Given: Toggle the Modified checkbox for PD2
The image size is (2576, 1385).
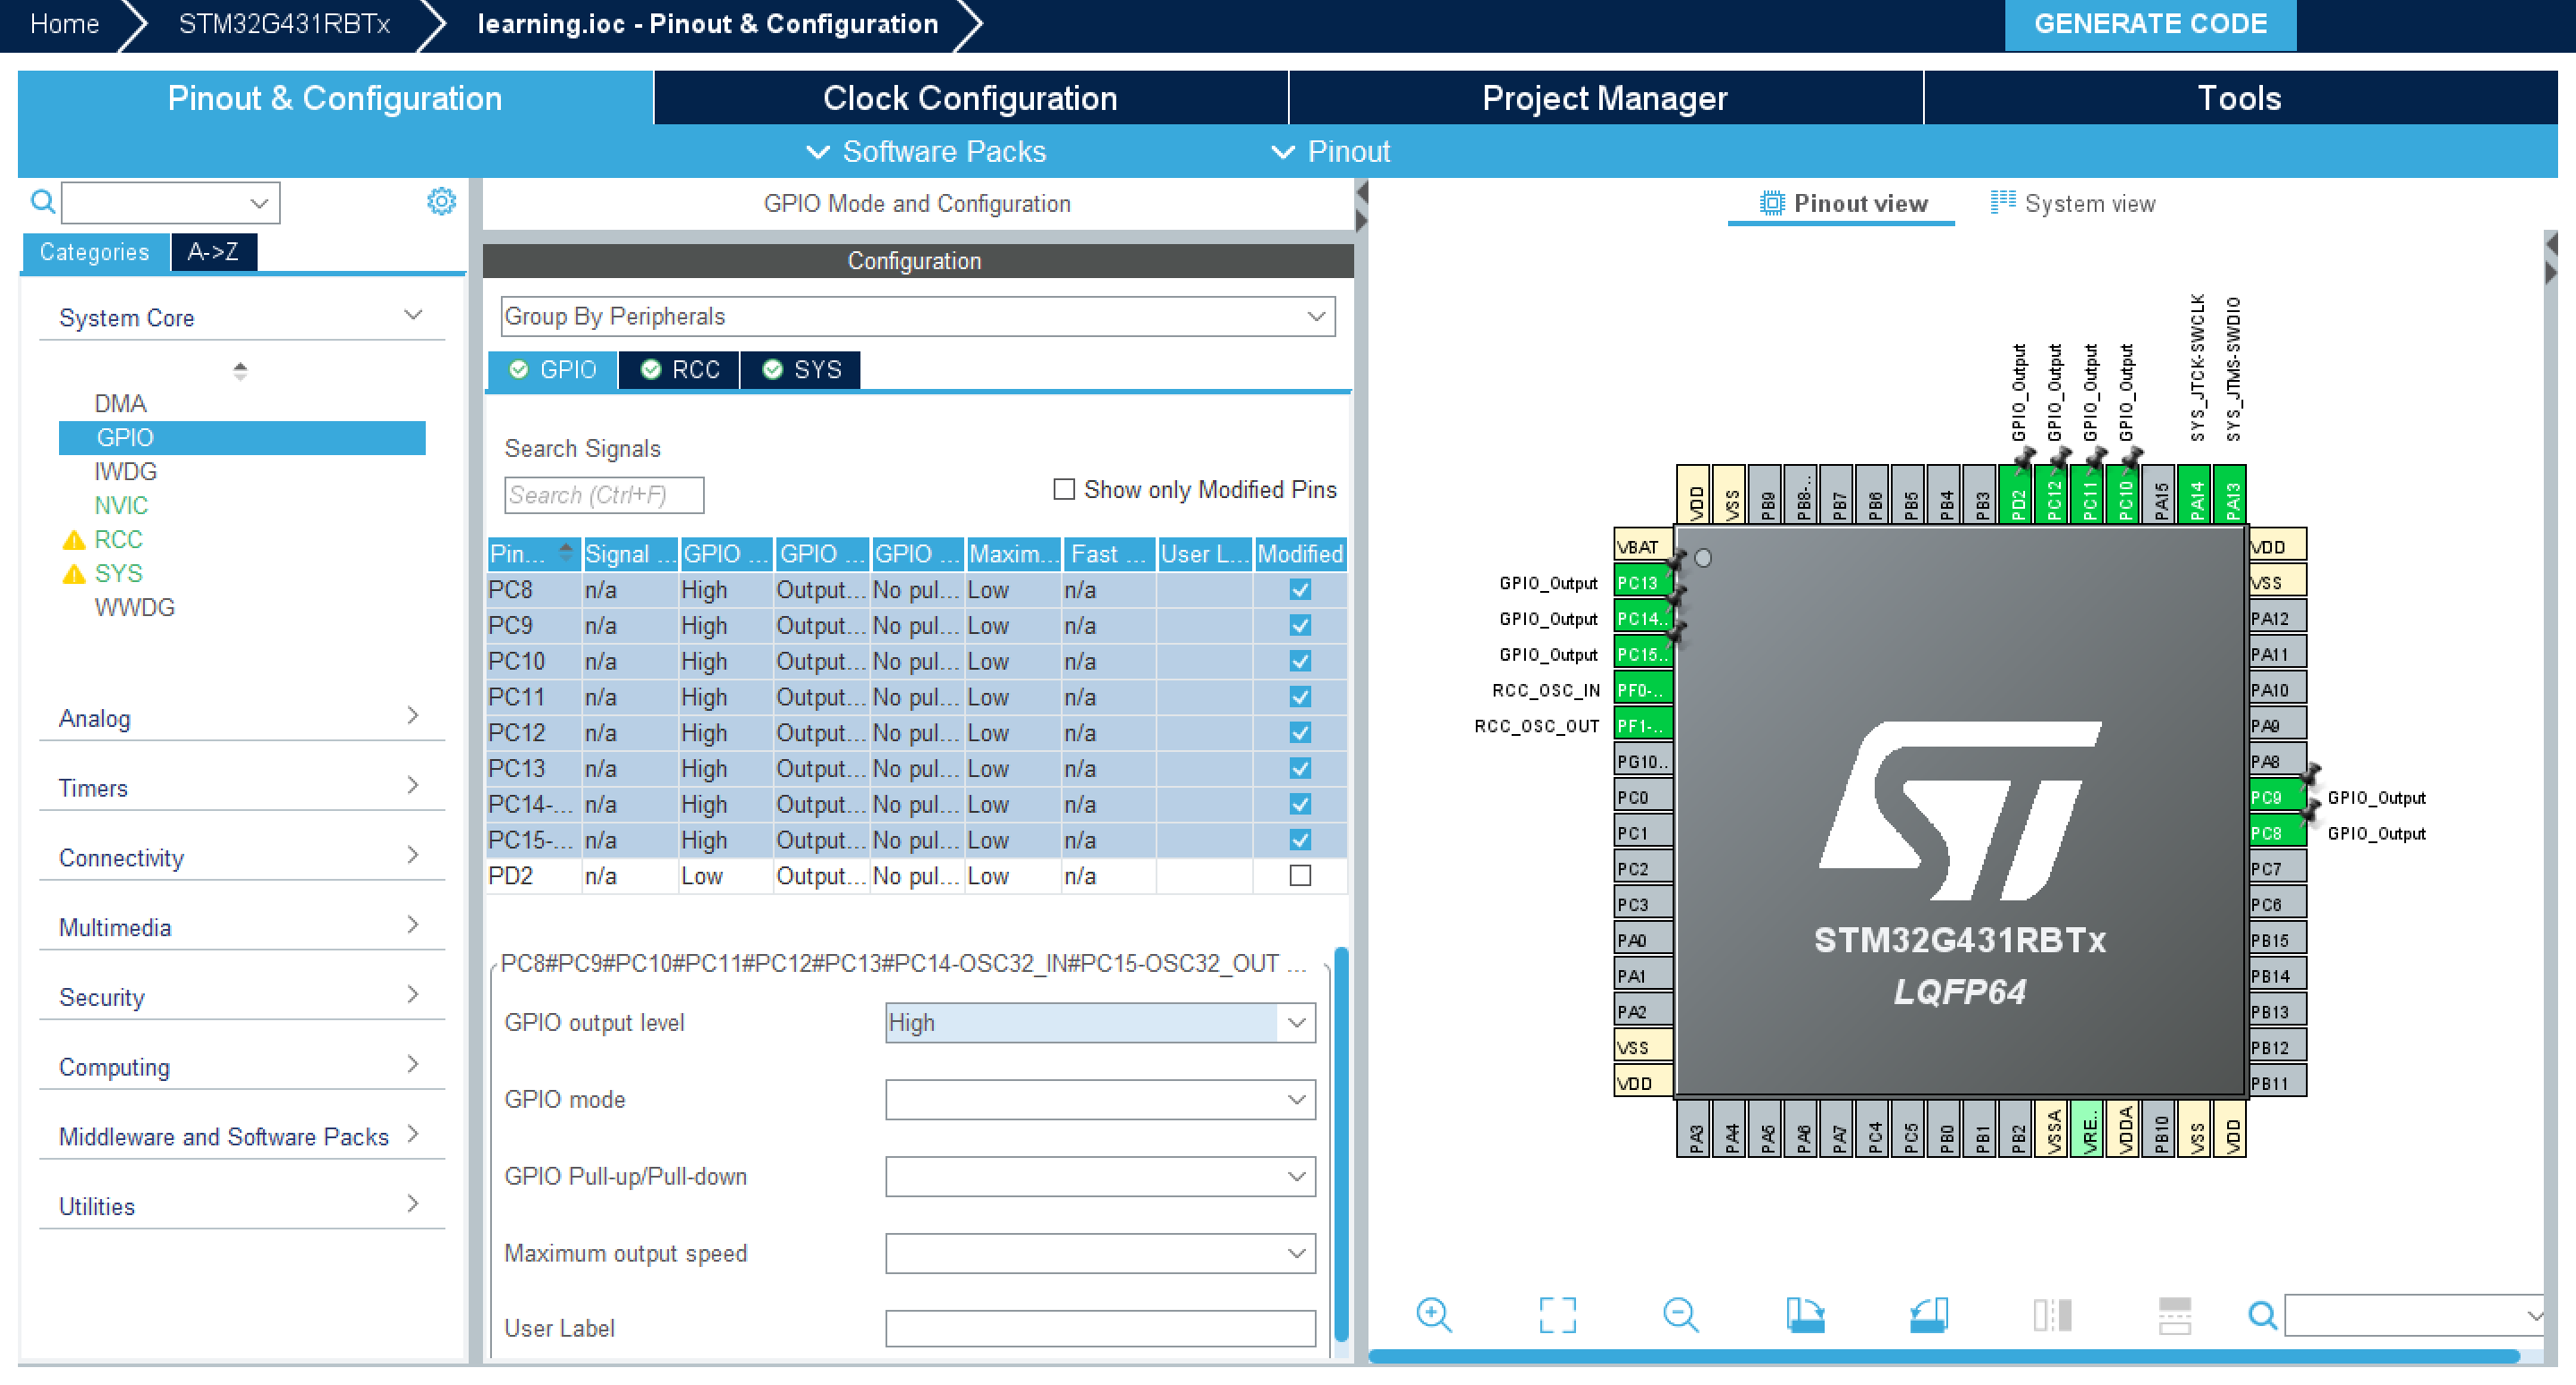Looking at the screenshot, I should tap(1299, 875).
